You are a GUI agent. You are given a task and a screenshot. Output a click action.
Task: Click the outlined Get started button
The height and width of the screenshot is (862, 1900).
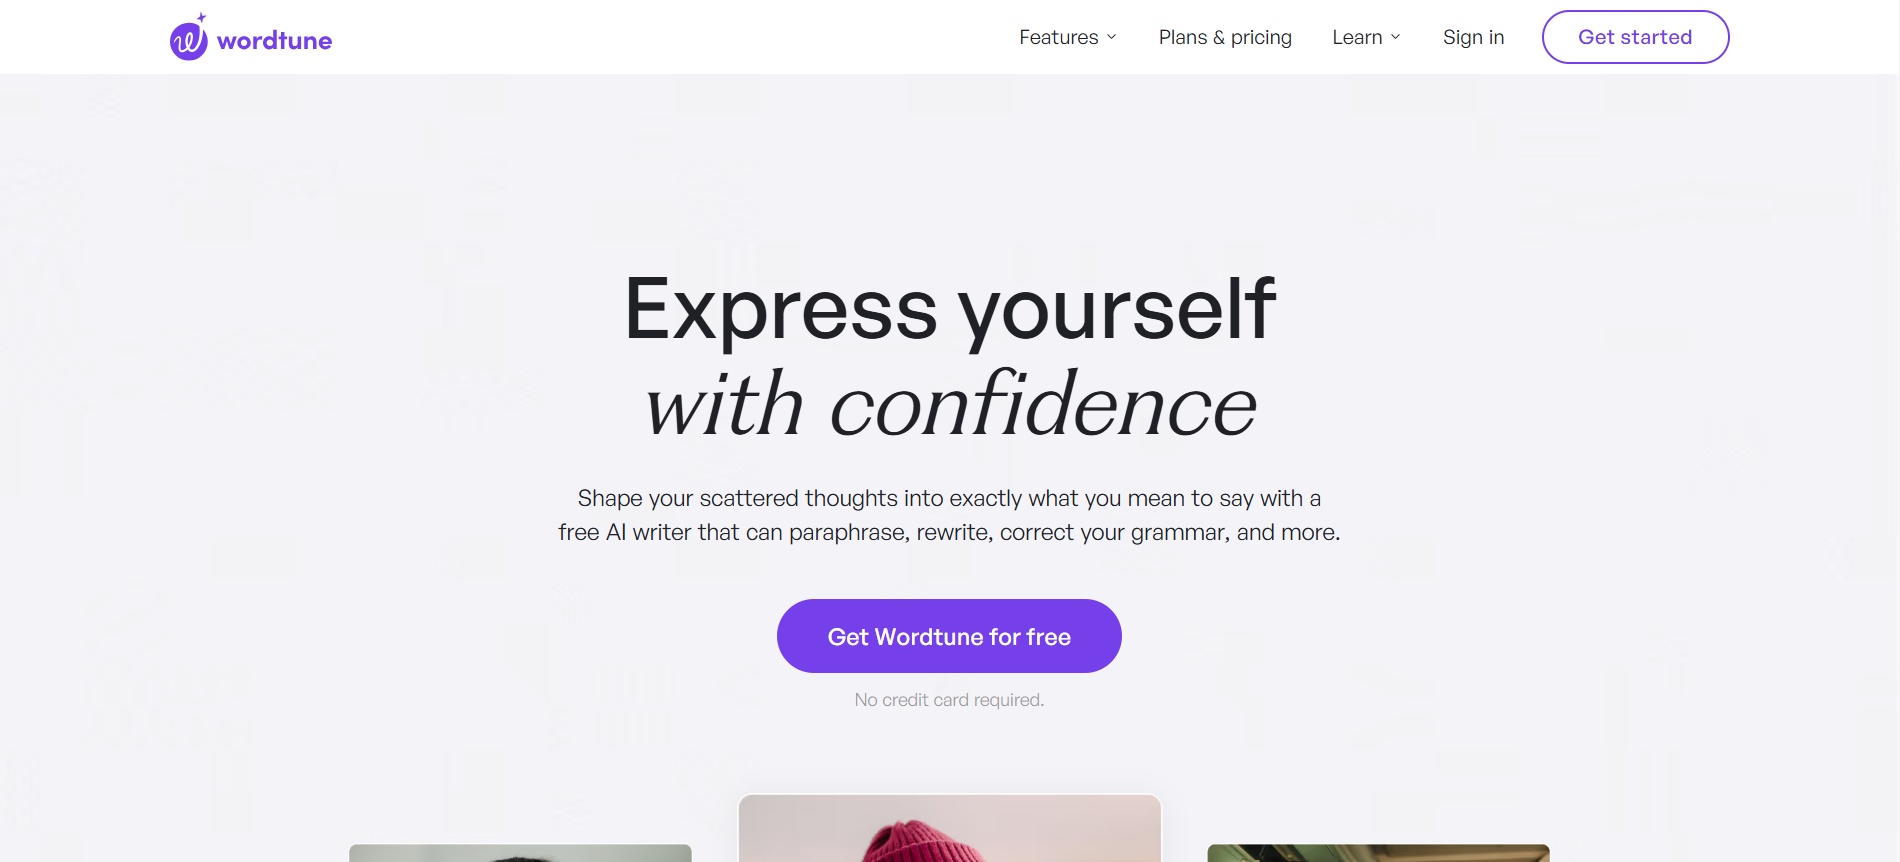(1635, 37)
